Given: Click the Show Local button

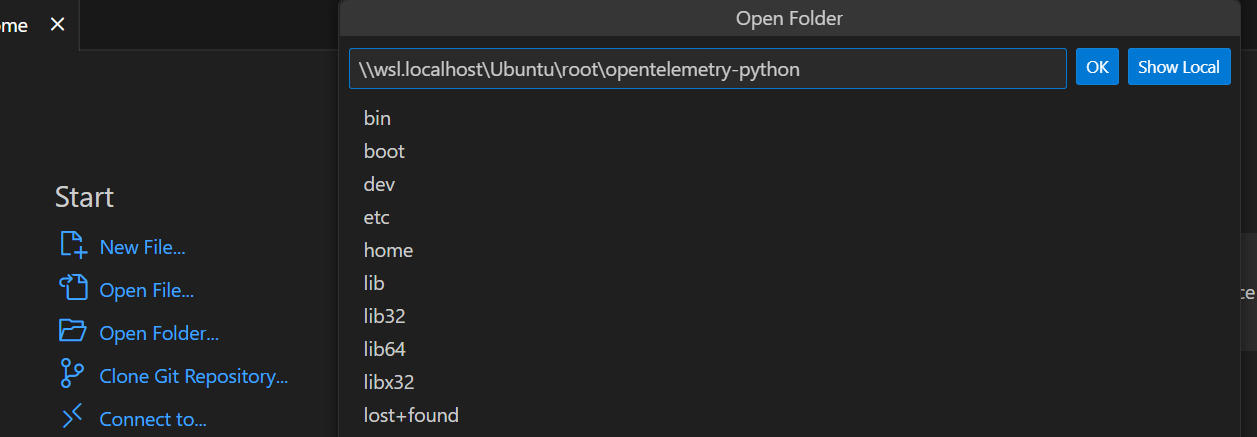Looking at the screenshot, I should click(1179, 67).
